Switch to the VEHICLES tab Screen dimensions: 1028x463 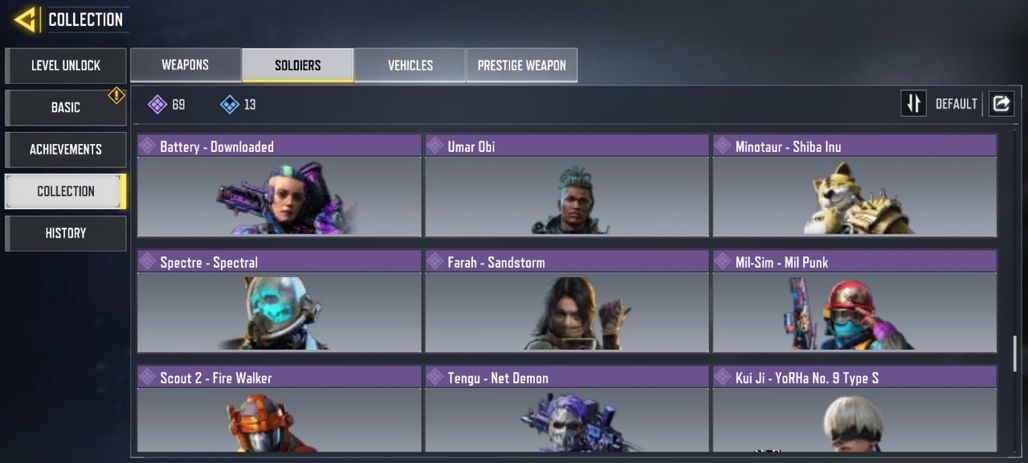coord(410,65)
